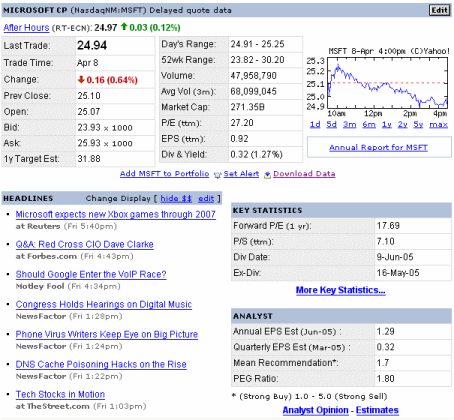Image resolution: width=454 pixels, height=420 pixels.
Task: Select Prev Close value 25.10
Action: 89,96
